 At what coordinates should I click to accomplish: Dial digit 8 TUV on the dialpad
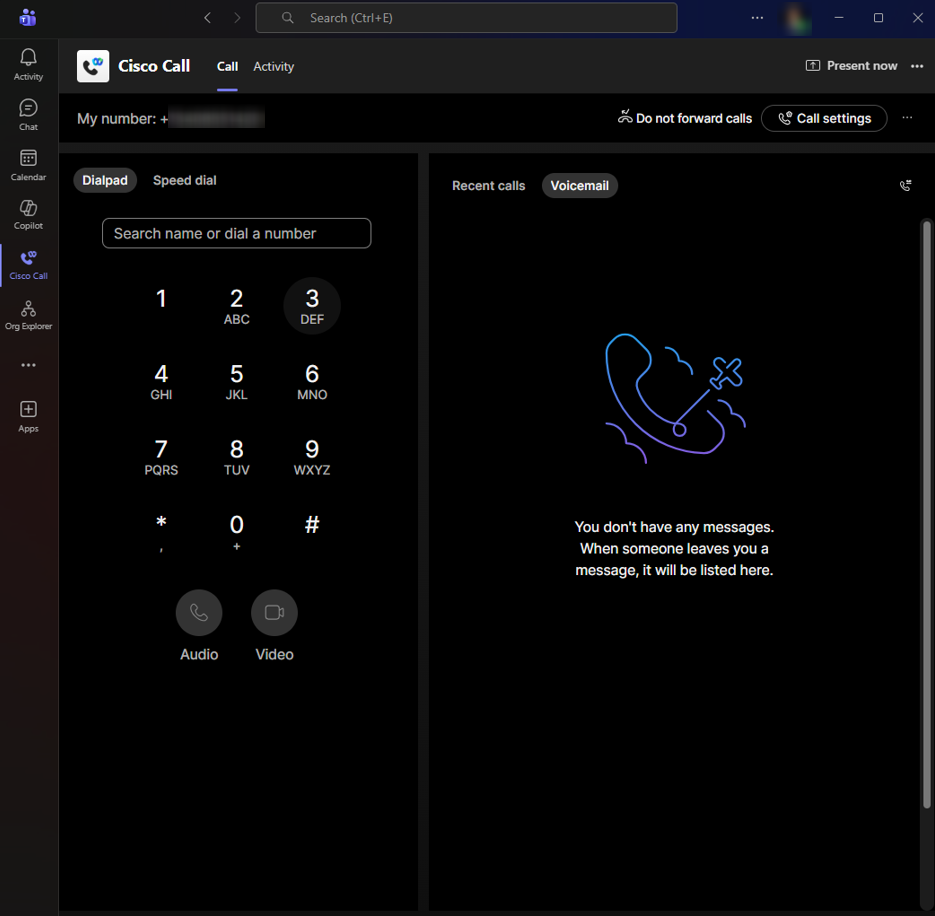click(237, 457)
